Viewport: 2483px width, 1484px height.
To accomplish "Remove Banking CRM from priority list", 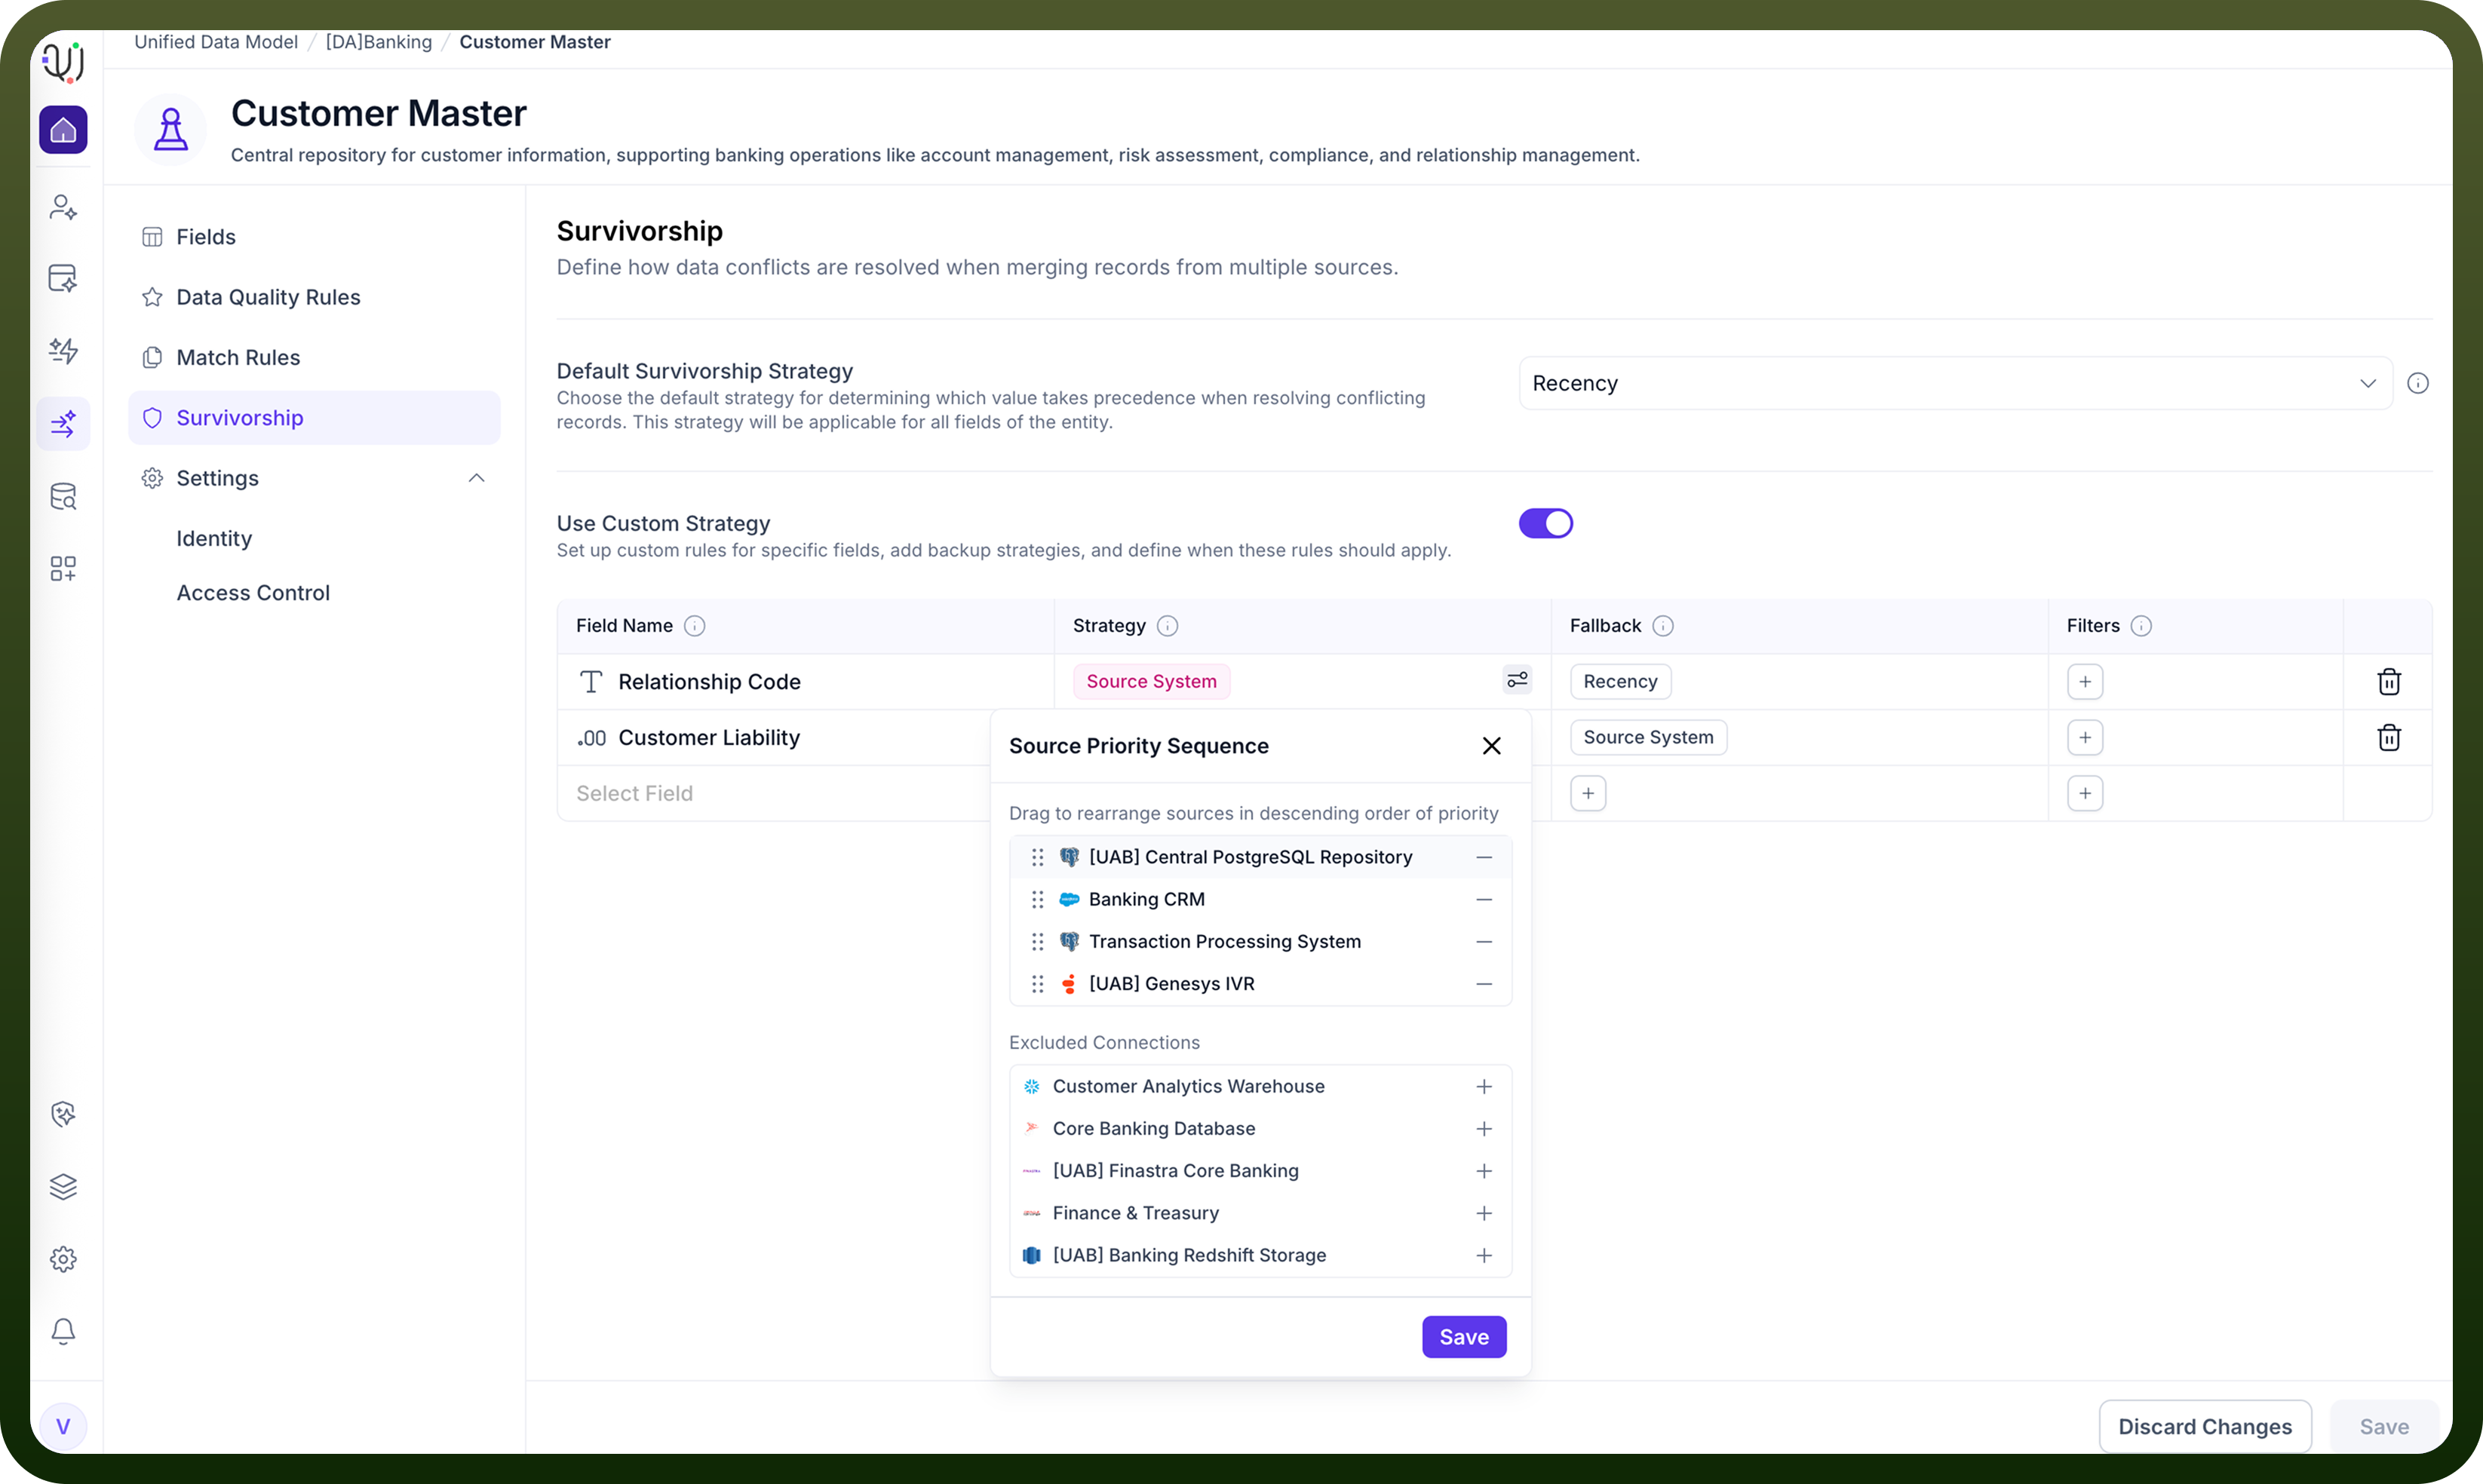I will coord(1484,900).
